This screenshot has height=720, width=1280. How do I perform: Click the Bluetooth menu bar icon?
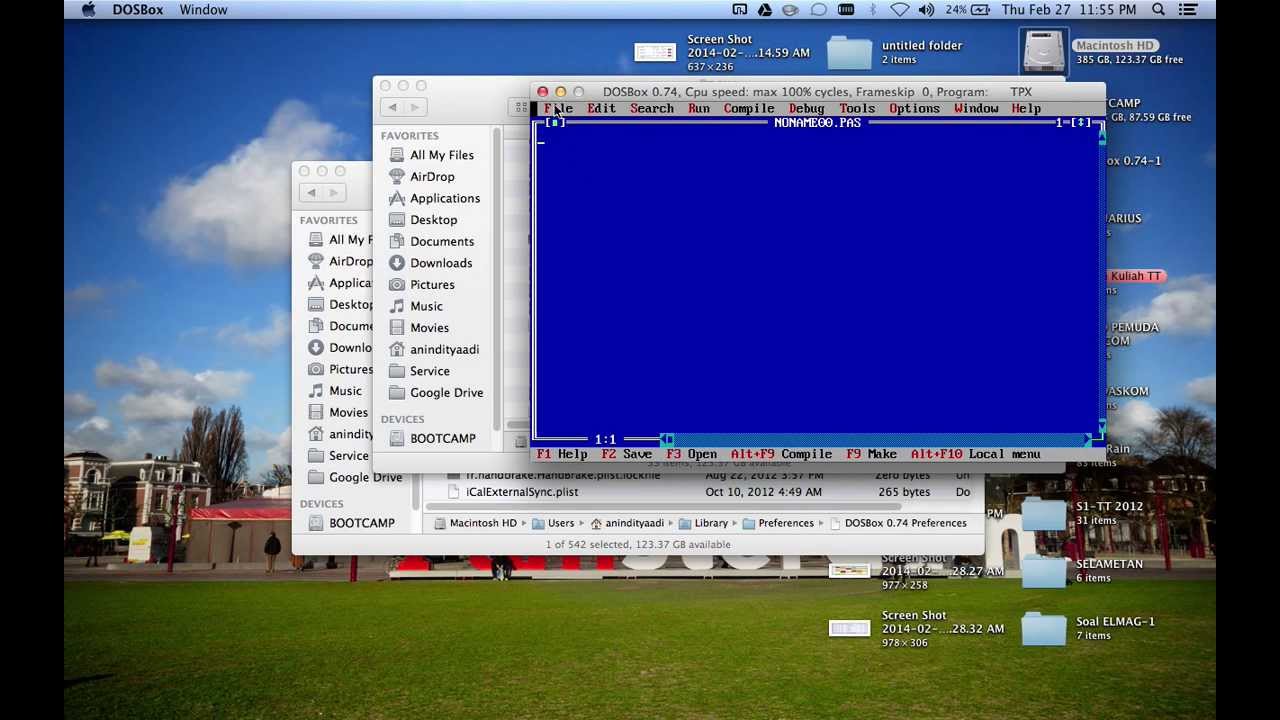(872, 10)
